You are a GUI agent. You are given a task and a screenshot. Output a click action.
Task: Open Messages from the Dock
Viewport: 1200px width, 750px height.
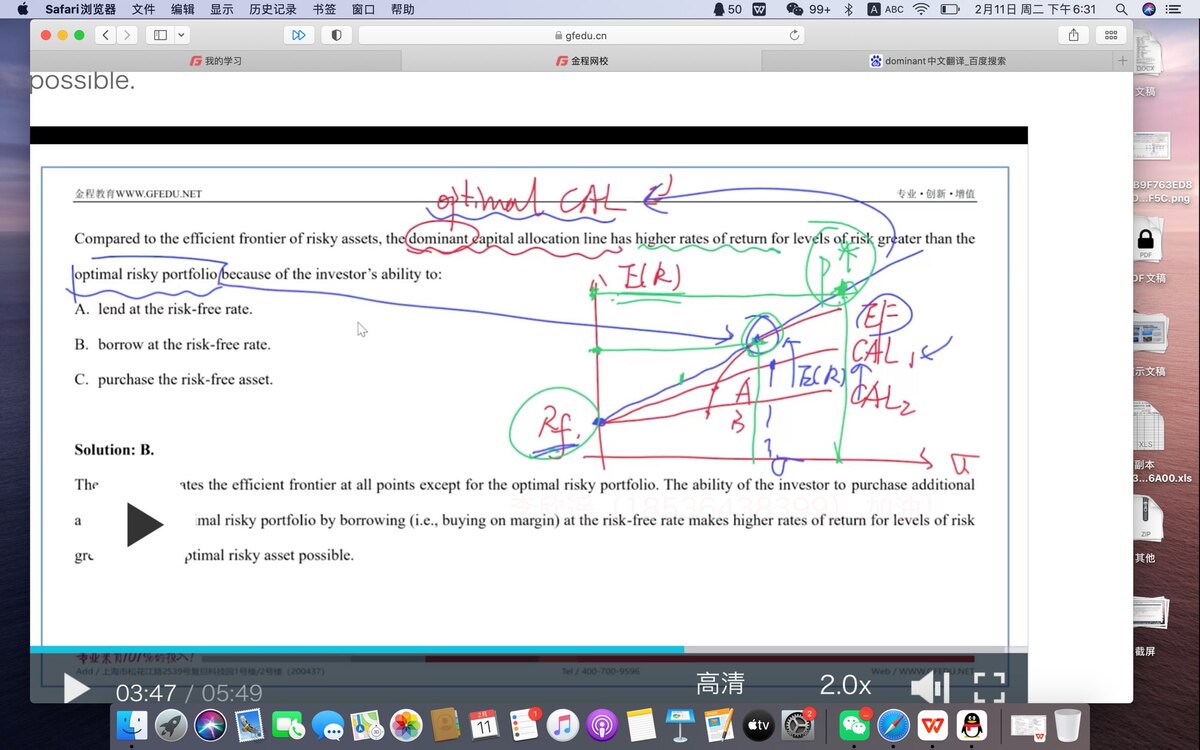[x=327, y=724]
